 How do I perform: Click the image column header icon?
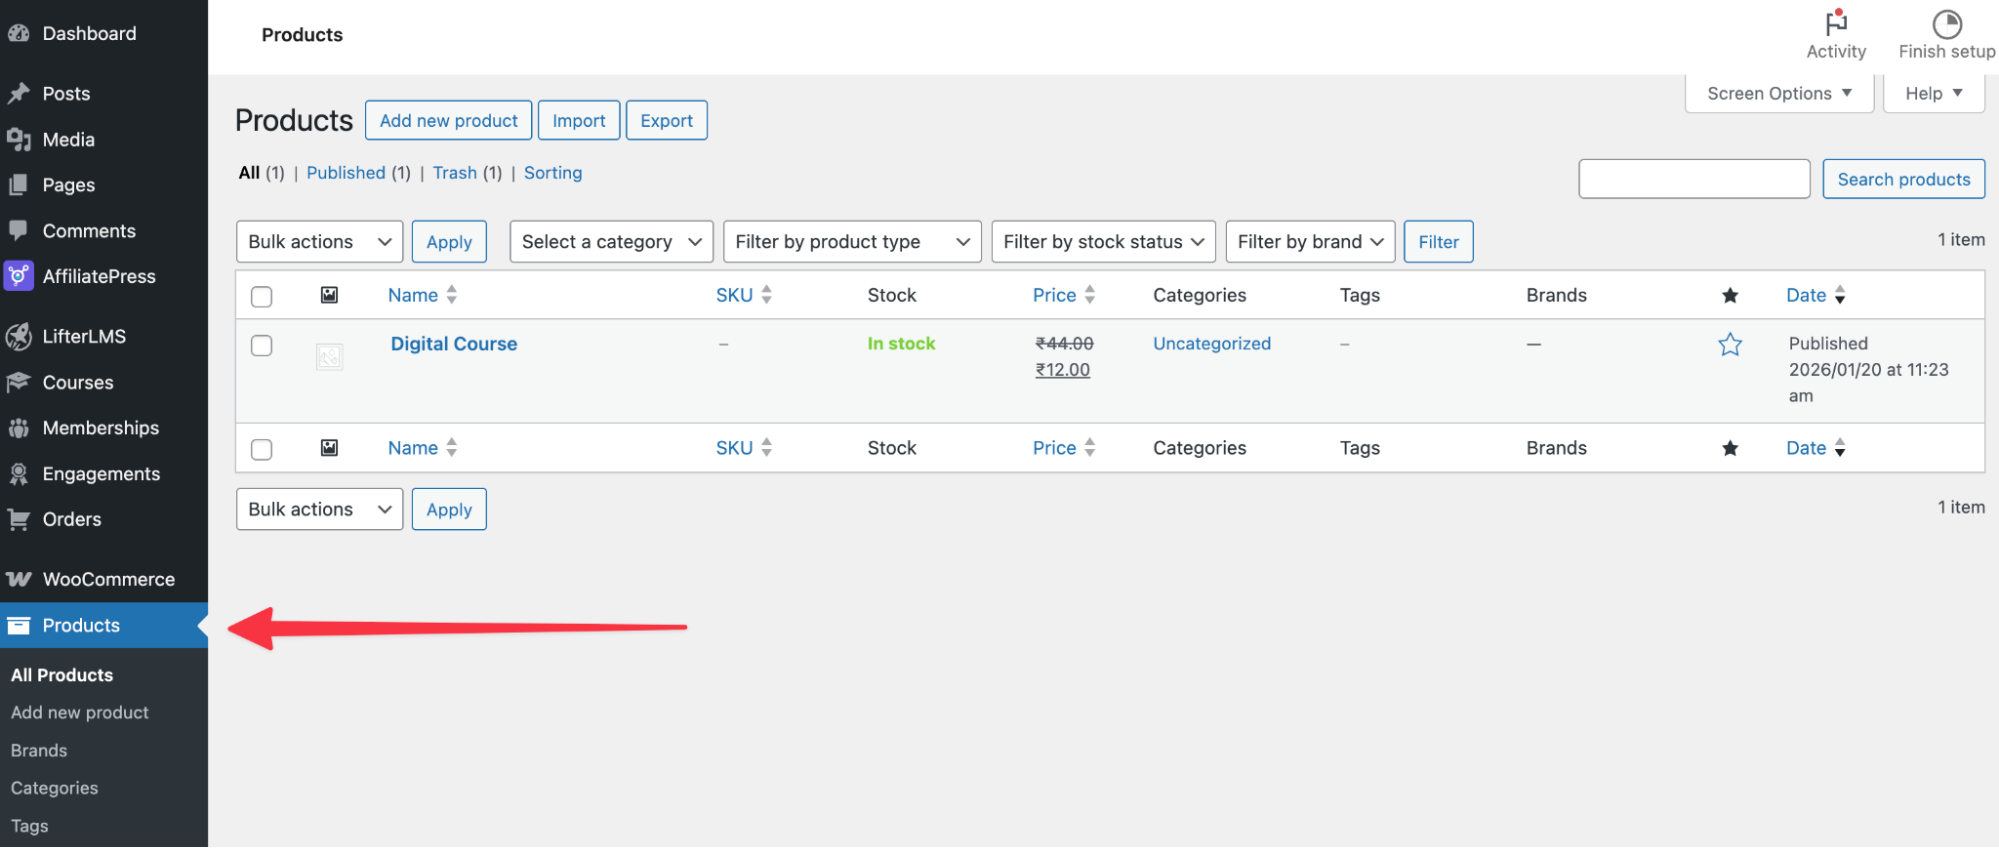(329, 295)
